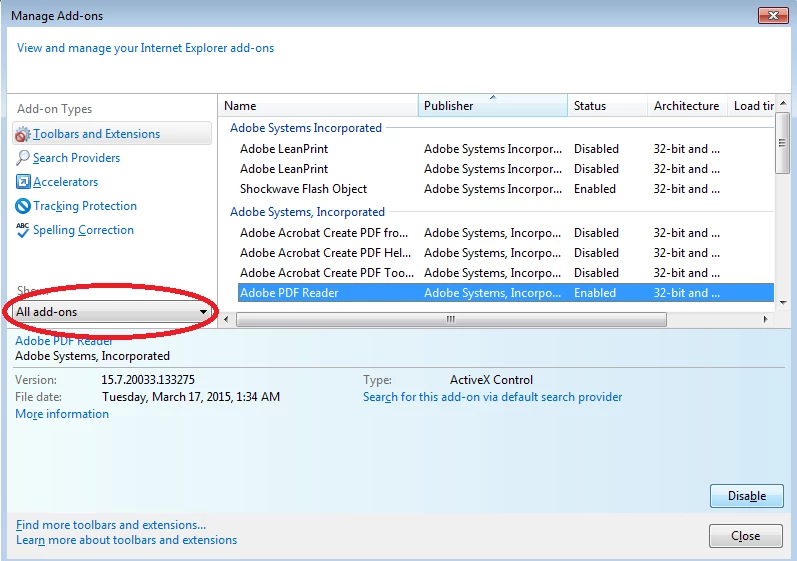Select the second Adobe LeanPrint row

point(506,169)
